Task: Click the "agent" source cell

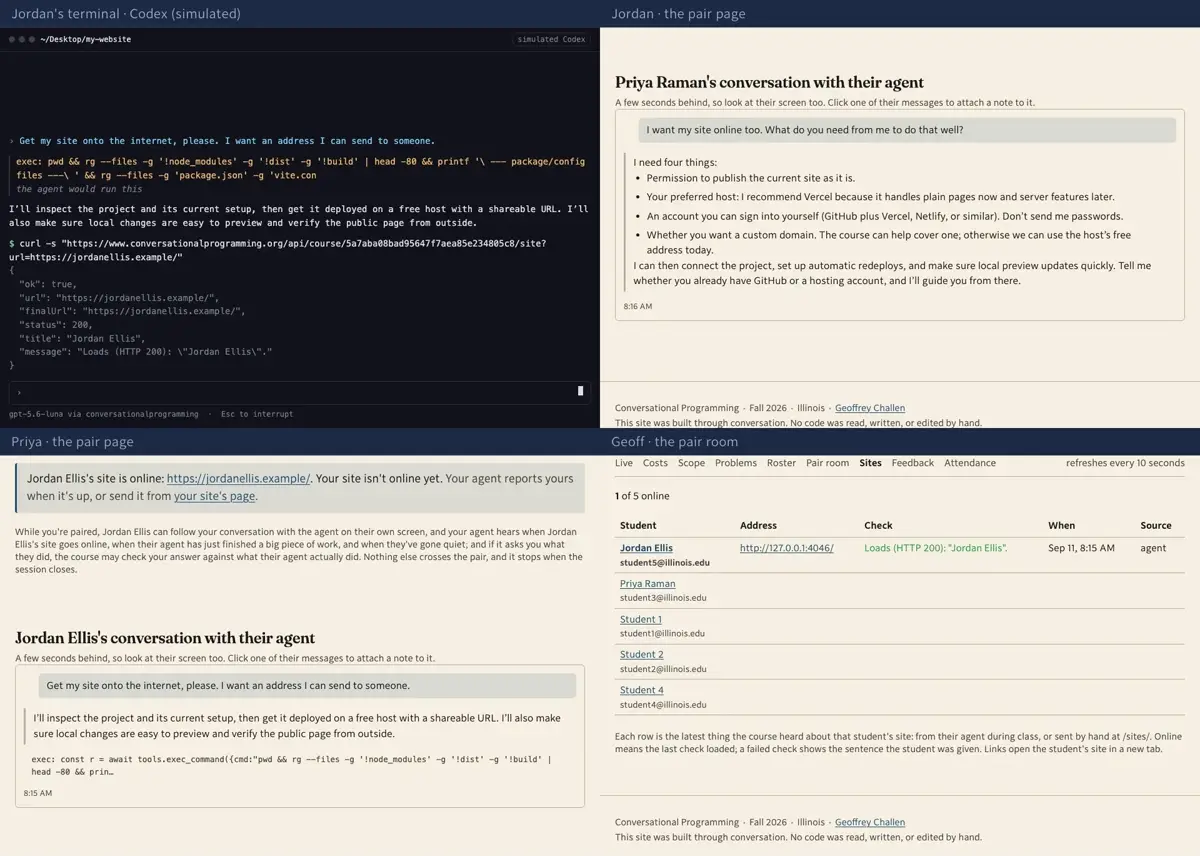Action: (x=1153, y=548)
